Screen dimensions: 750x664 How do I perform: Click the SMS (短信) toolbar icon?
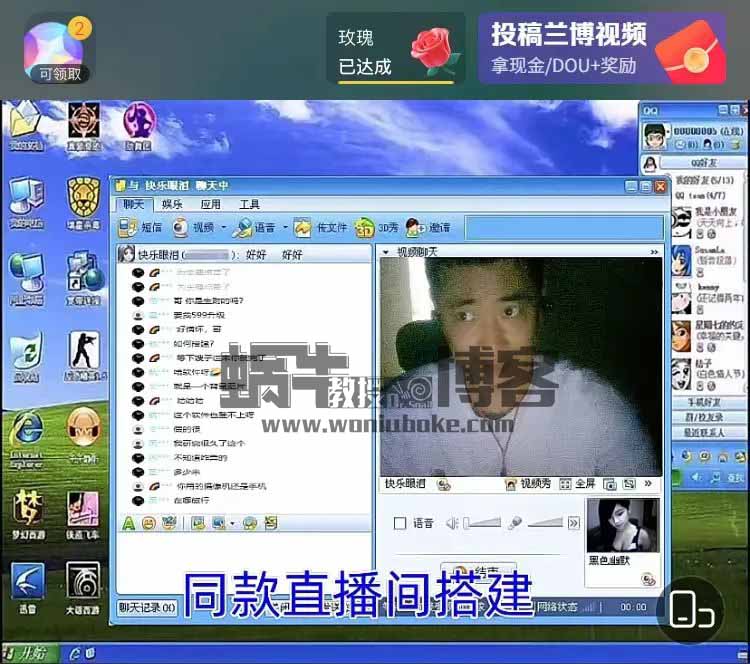tap(128, 228)
